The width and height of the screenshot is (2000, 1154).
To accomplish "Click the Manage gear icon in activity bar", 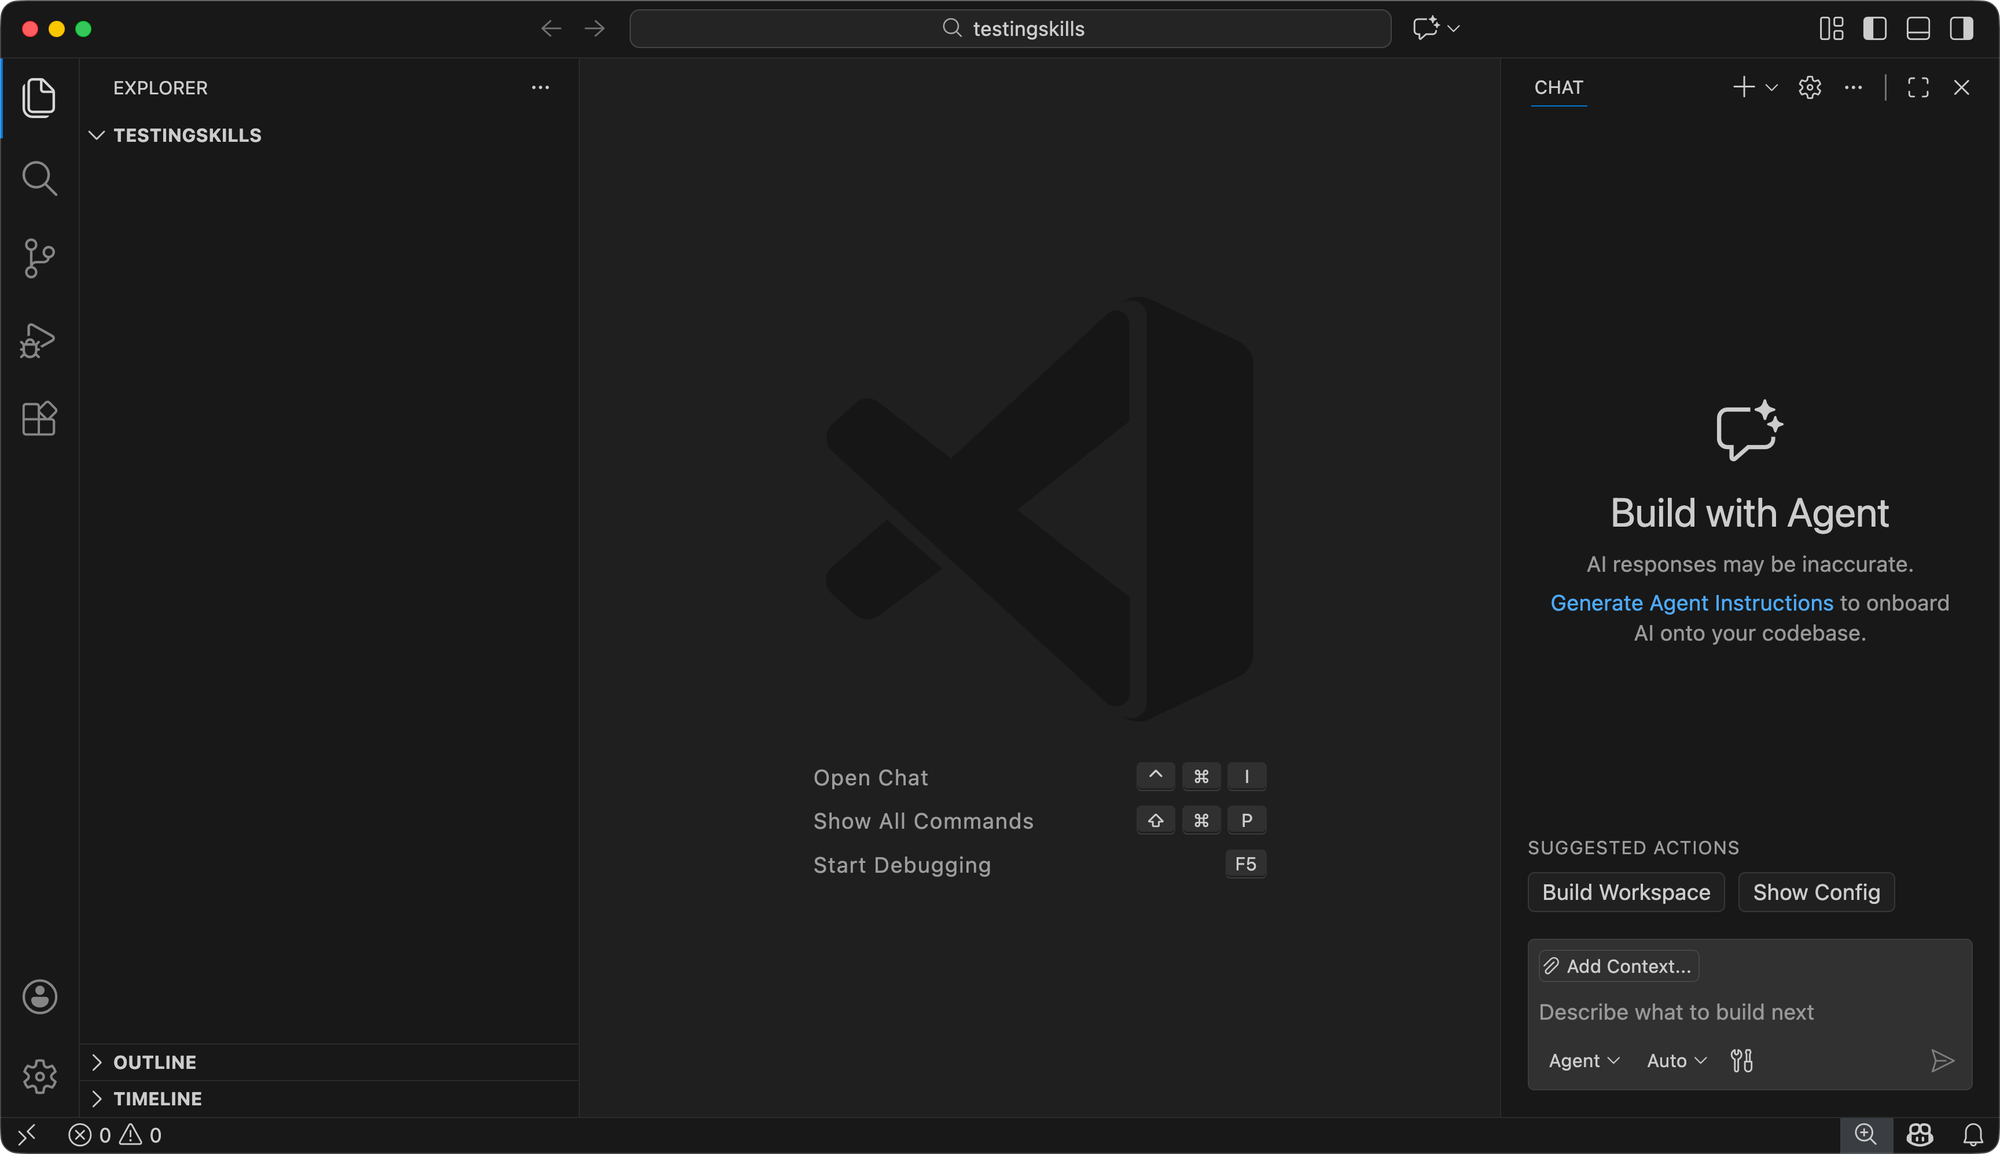I will (x=39, y=1077).
